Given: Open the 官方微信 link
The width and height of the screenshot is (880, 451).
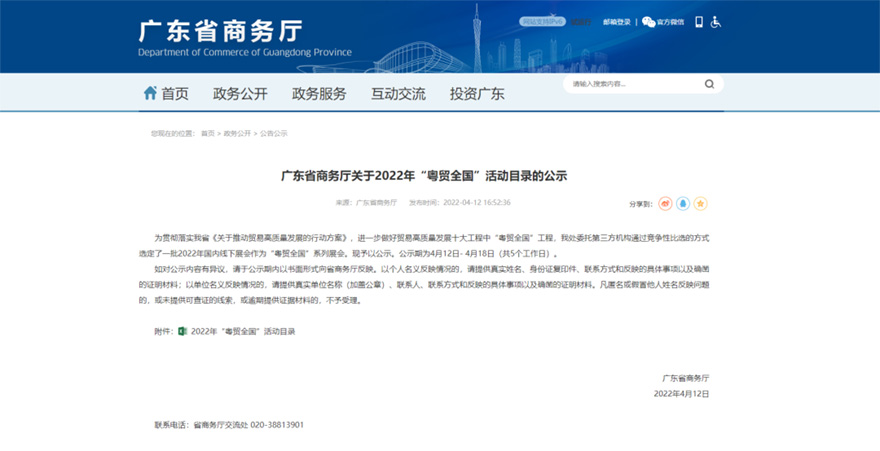Looking at the screenshot, I should pos(671,22).
